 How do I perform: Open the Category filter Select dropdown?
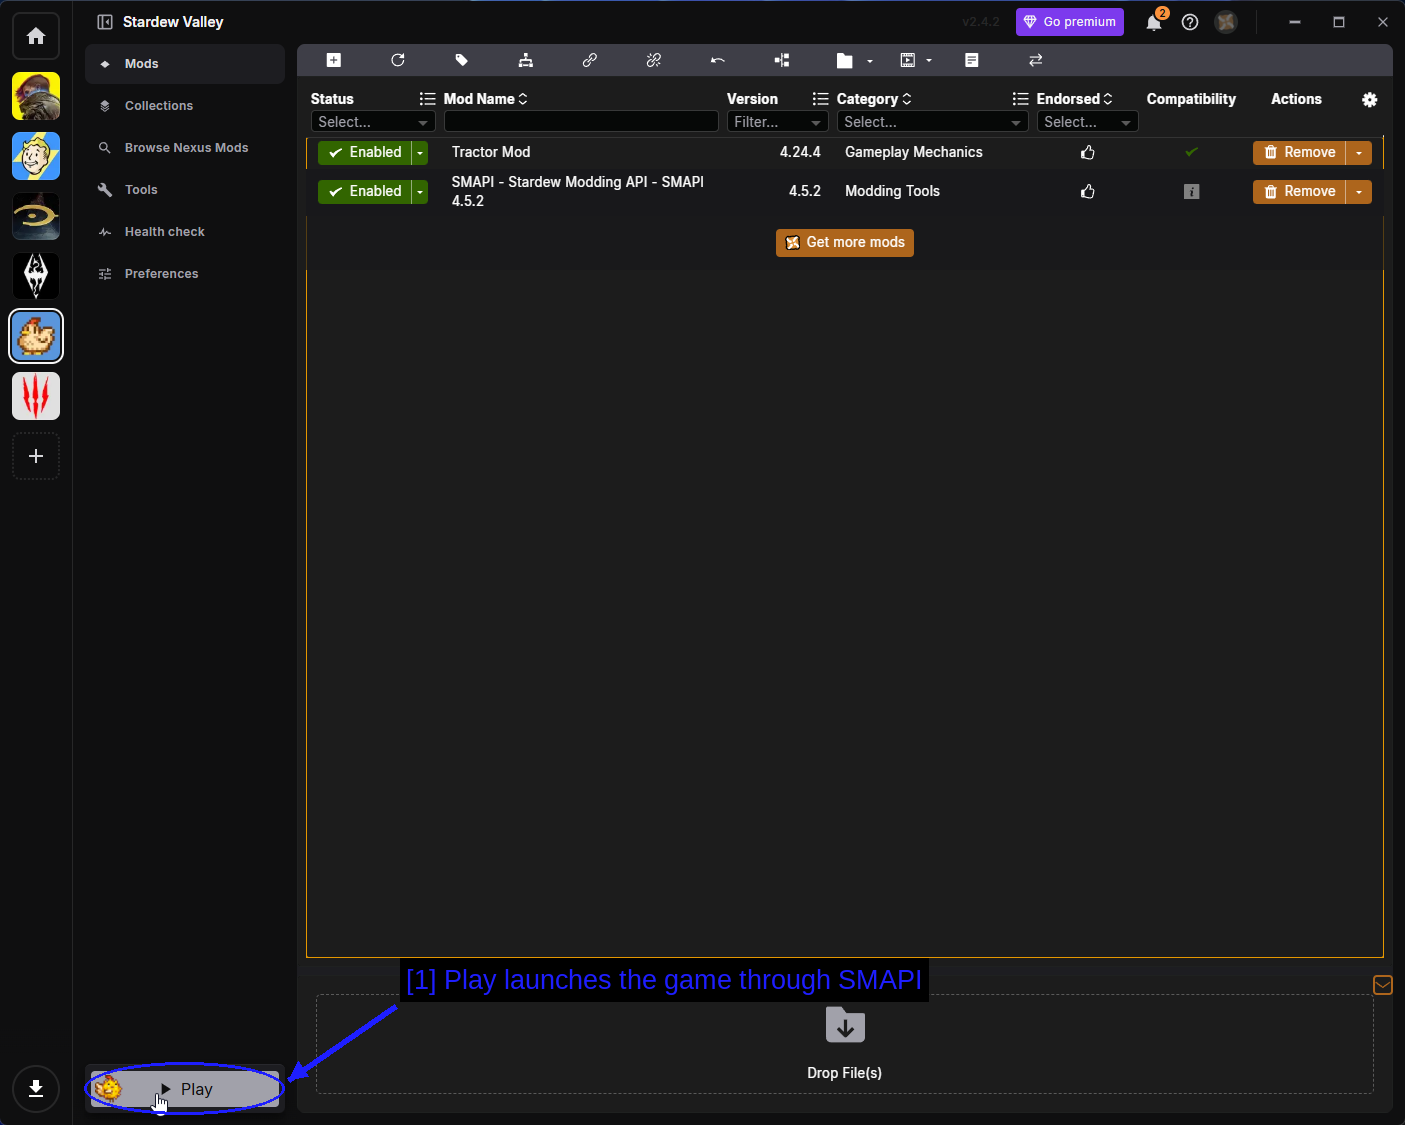(x=932, y=122)
